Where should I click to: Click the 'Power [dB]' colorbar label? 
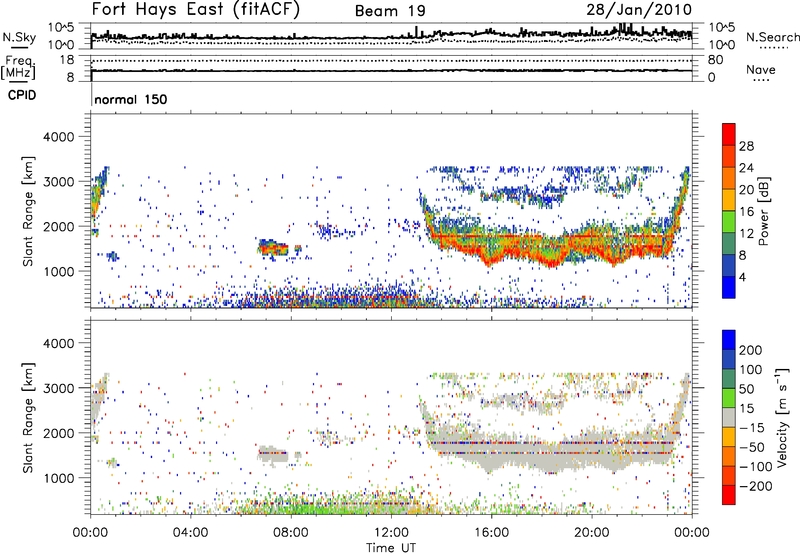pos(763,211)
